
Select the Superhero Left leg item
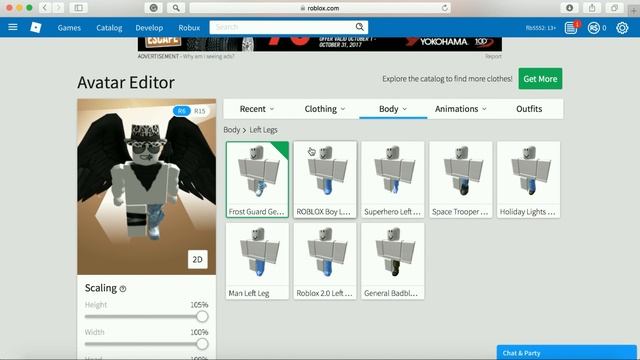[393, 180]
